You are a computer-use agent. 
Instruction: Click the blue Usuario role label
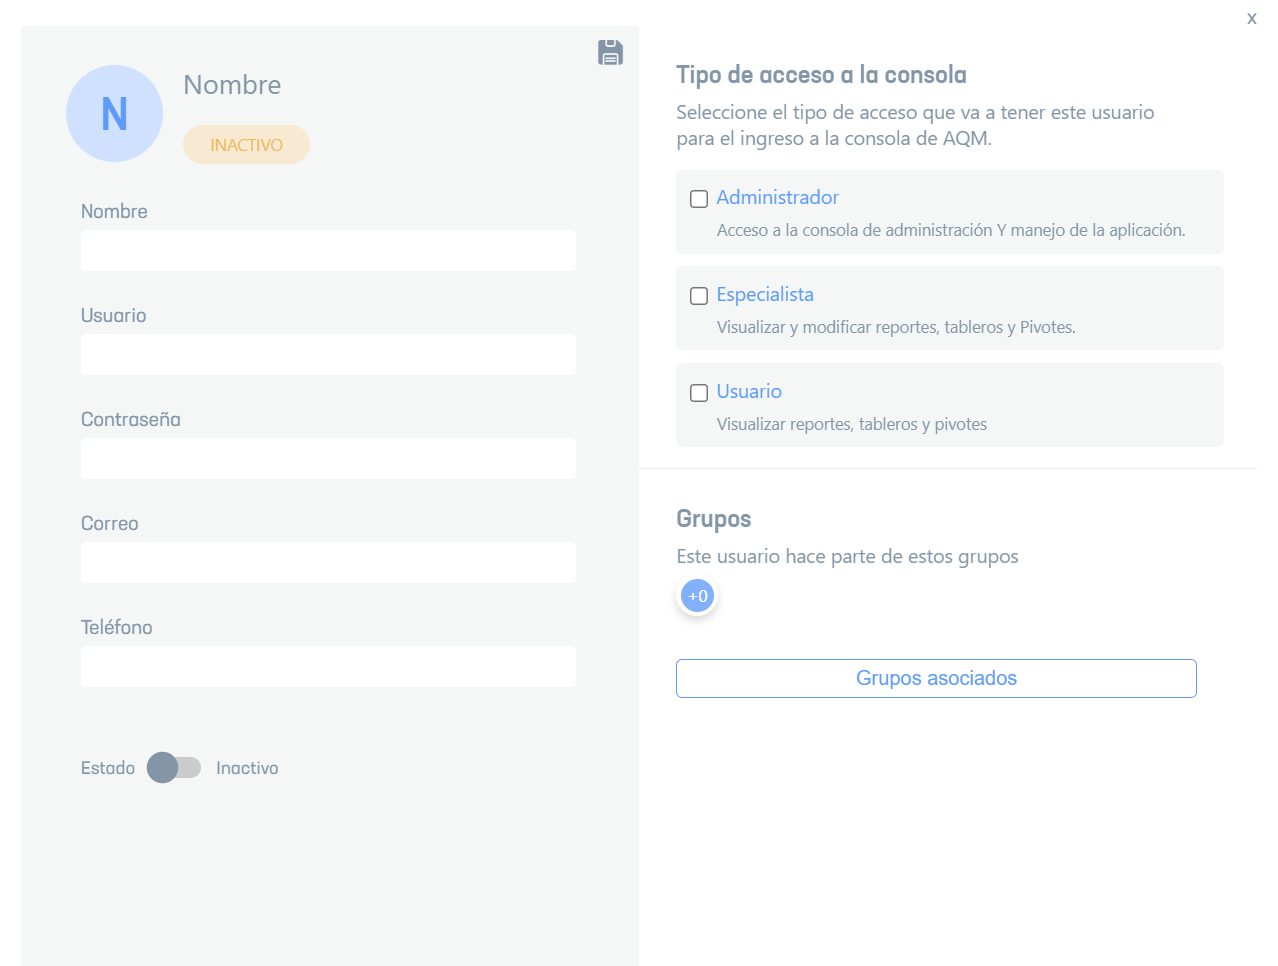pos(749,392)
